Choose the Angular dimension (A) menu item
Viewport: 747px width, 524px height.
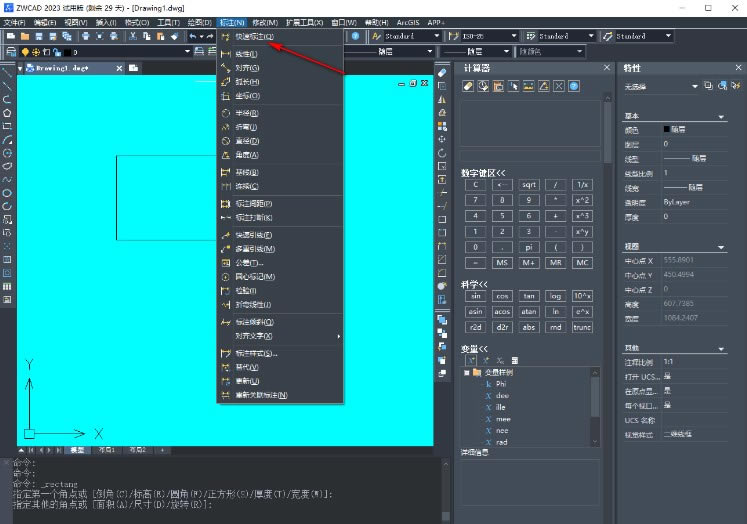tap(280, 155)
